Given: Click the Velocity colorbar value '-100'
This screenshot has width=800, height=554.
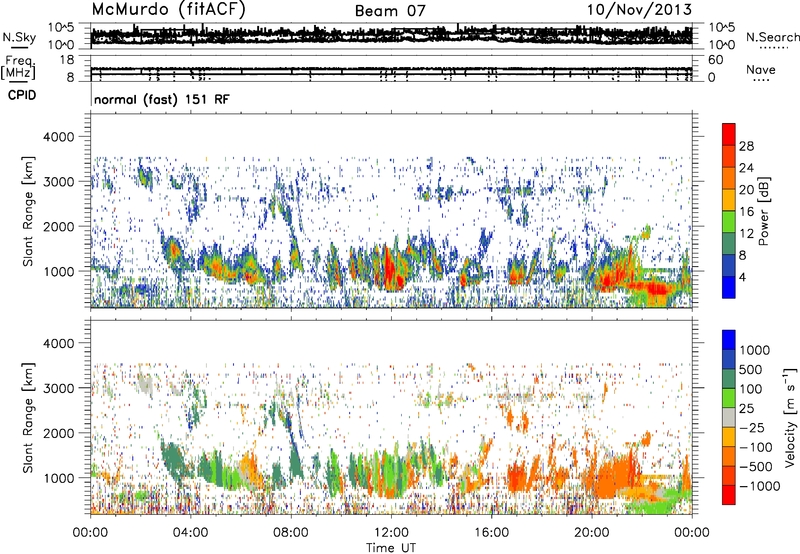Looking at the screenshot, I should click(756, 447).
